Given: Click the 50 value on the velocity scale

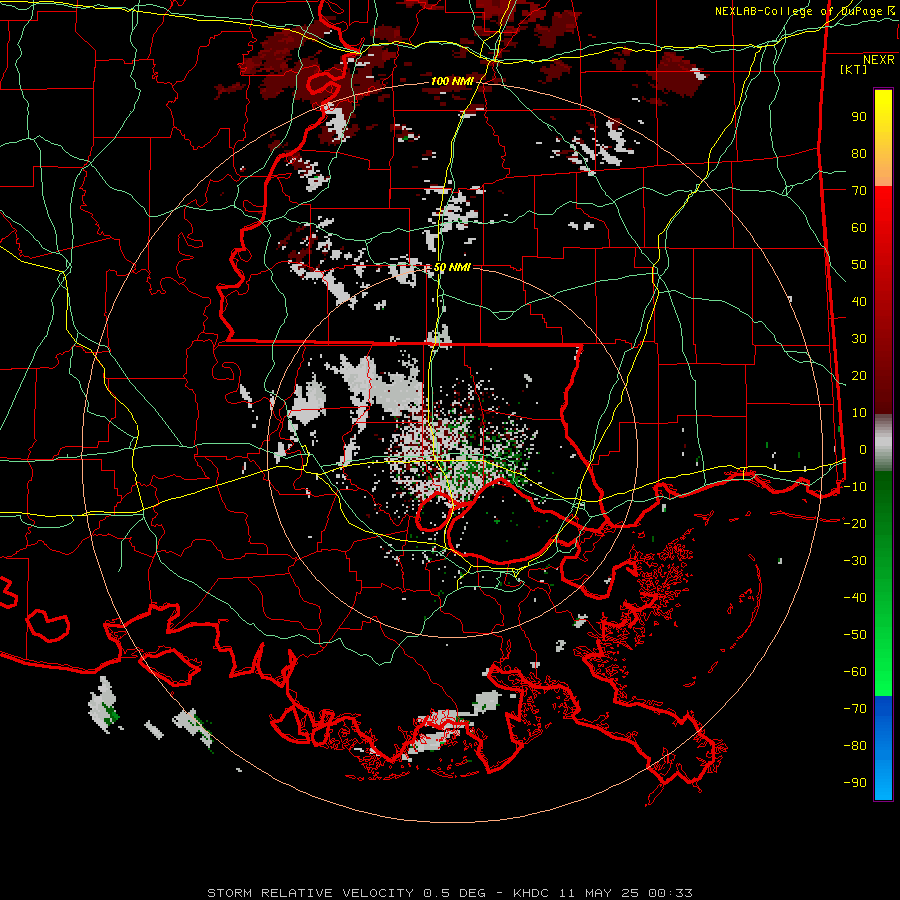Looking at the screenshot, I should click(859, 265).
